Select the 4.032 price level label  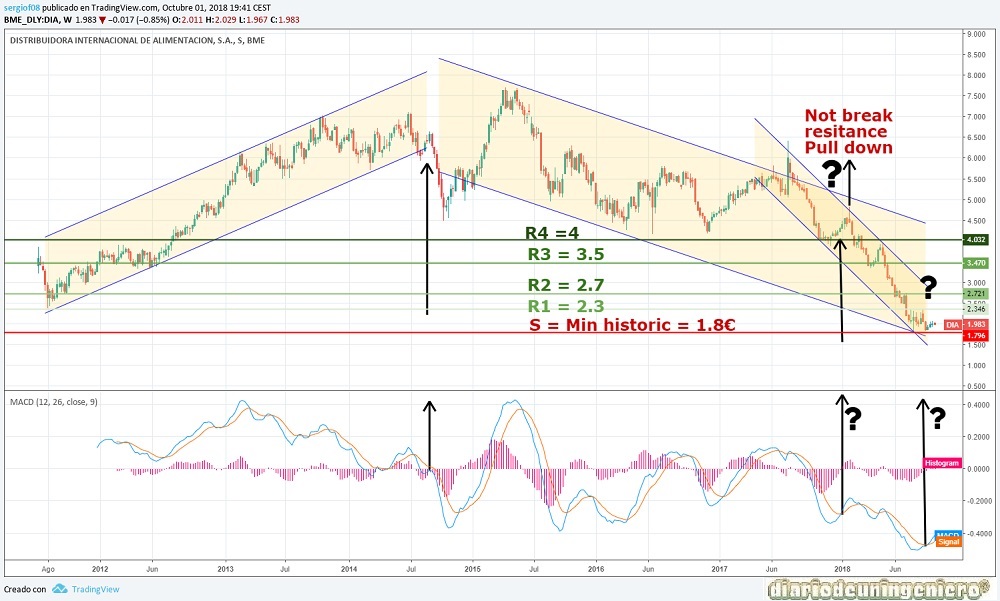point(946,240)
